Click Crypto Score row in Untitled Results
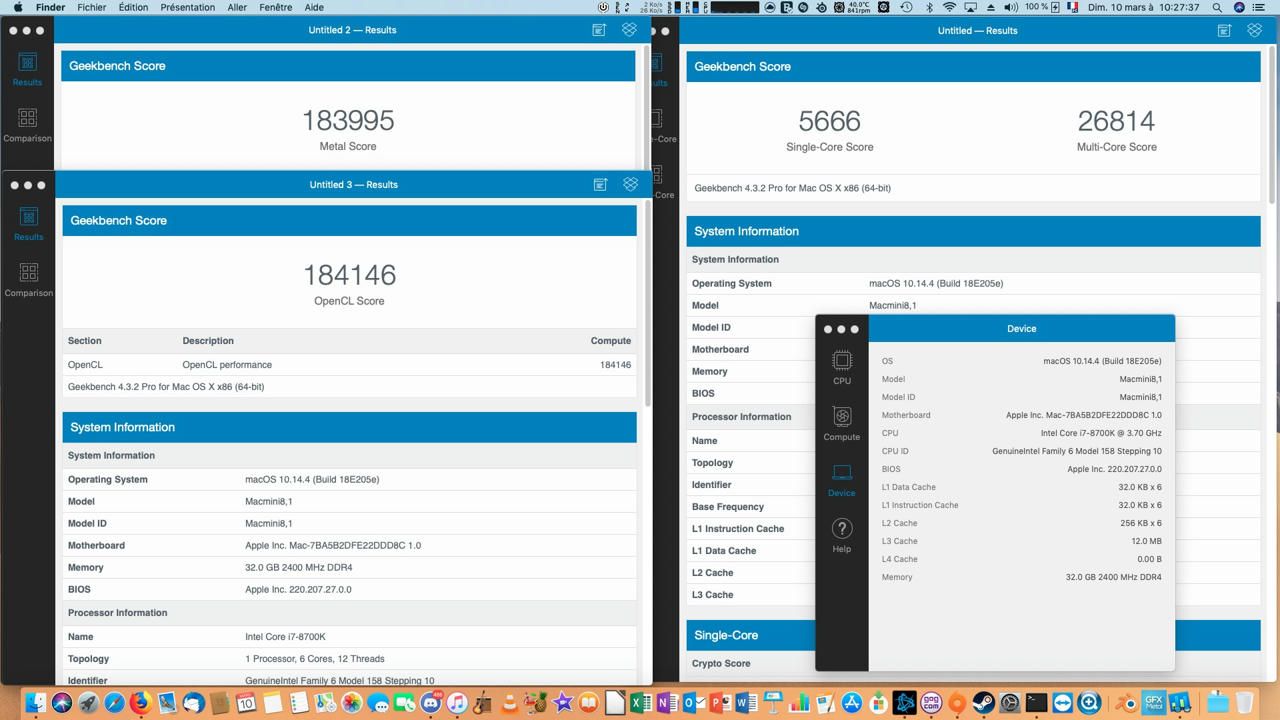Screen dimensions: 1280x720 click(750, 663)
